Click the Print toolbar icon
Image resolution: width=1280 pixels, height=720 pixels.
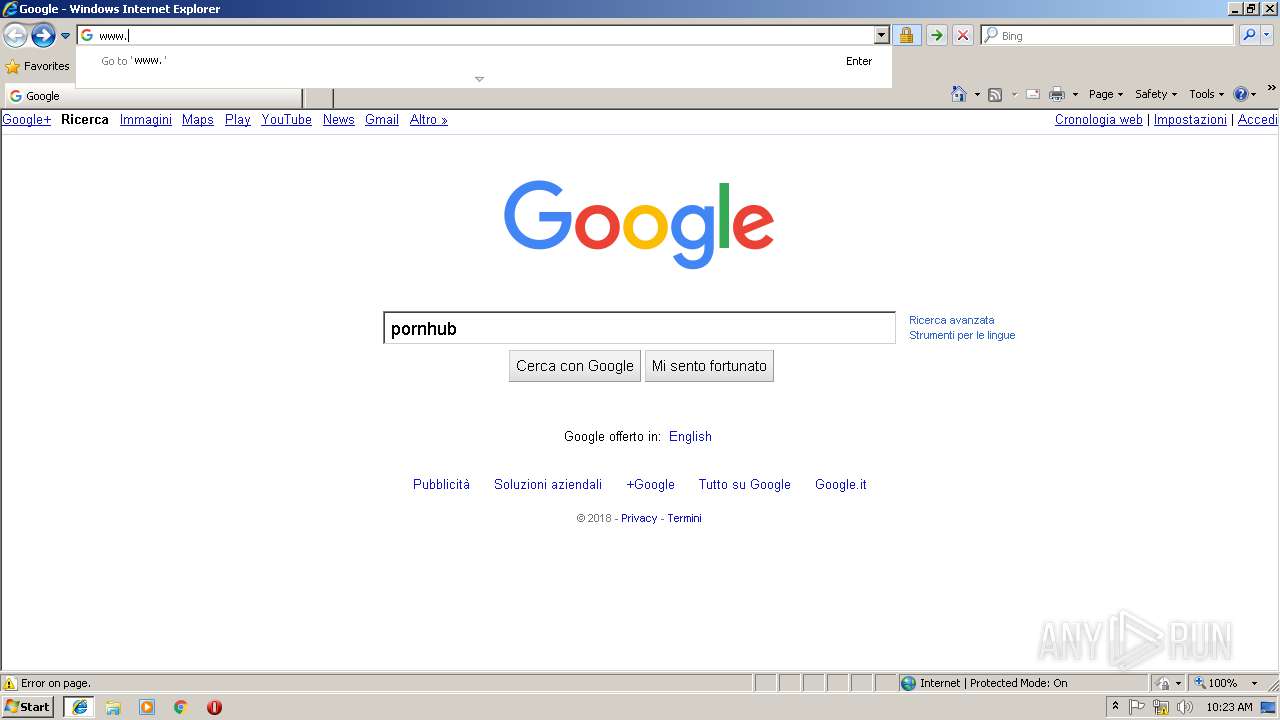[x=1057, y=94]
